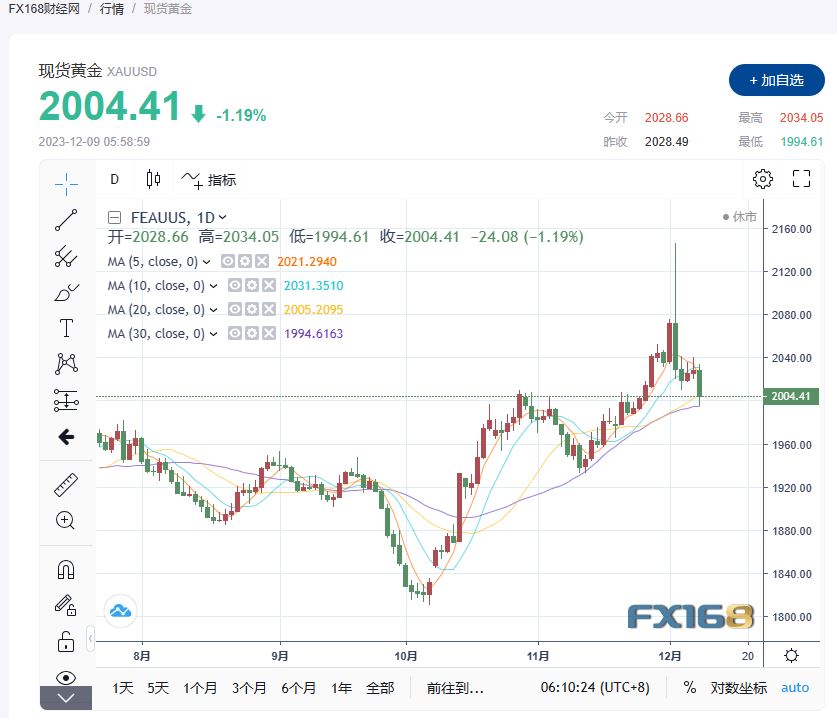The width and height of the screenshot is (837, 718).
Task: Select the 3个月 time range
Action: pos(248,688)
